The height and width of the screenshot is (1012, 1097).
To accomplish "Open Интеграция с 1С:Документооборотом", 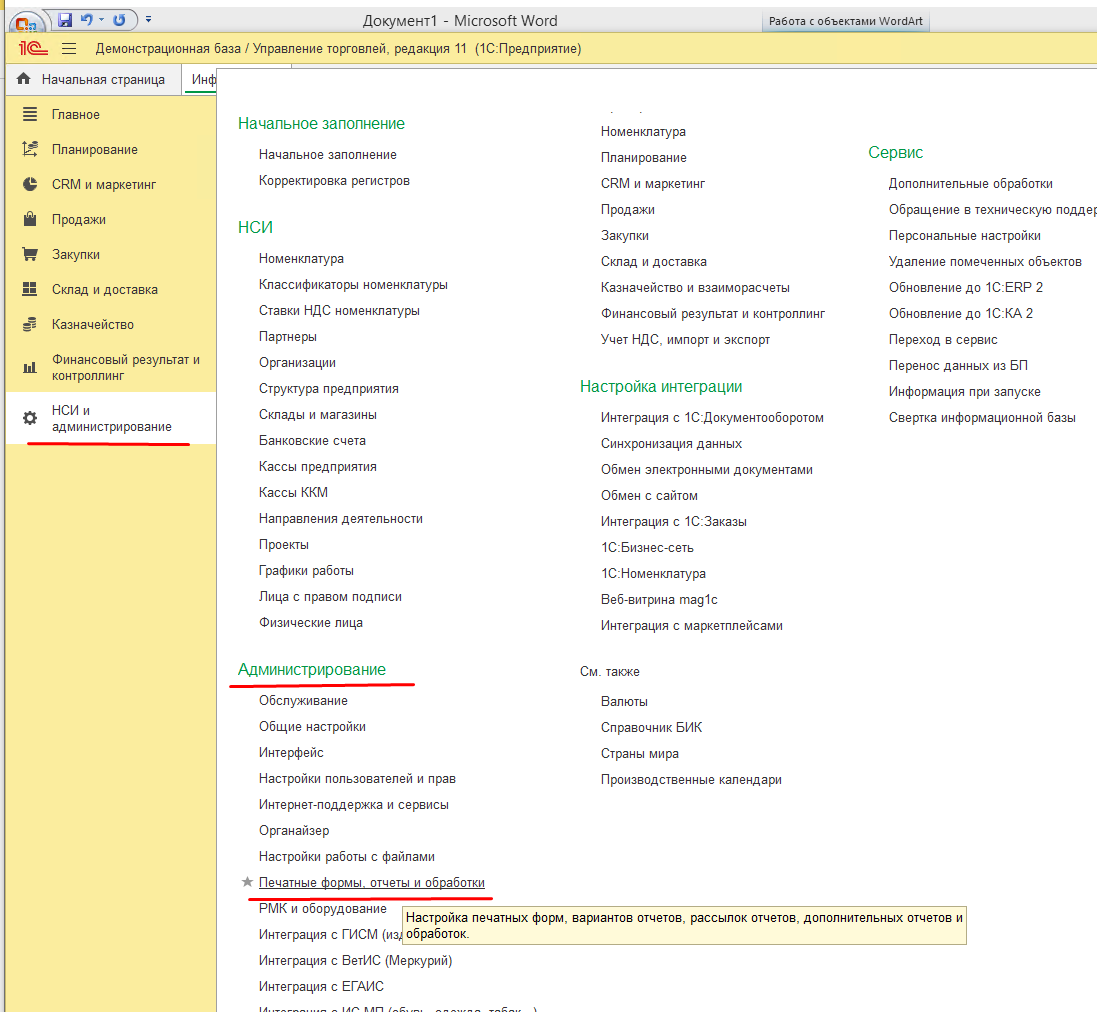I will tap(712, 418).
